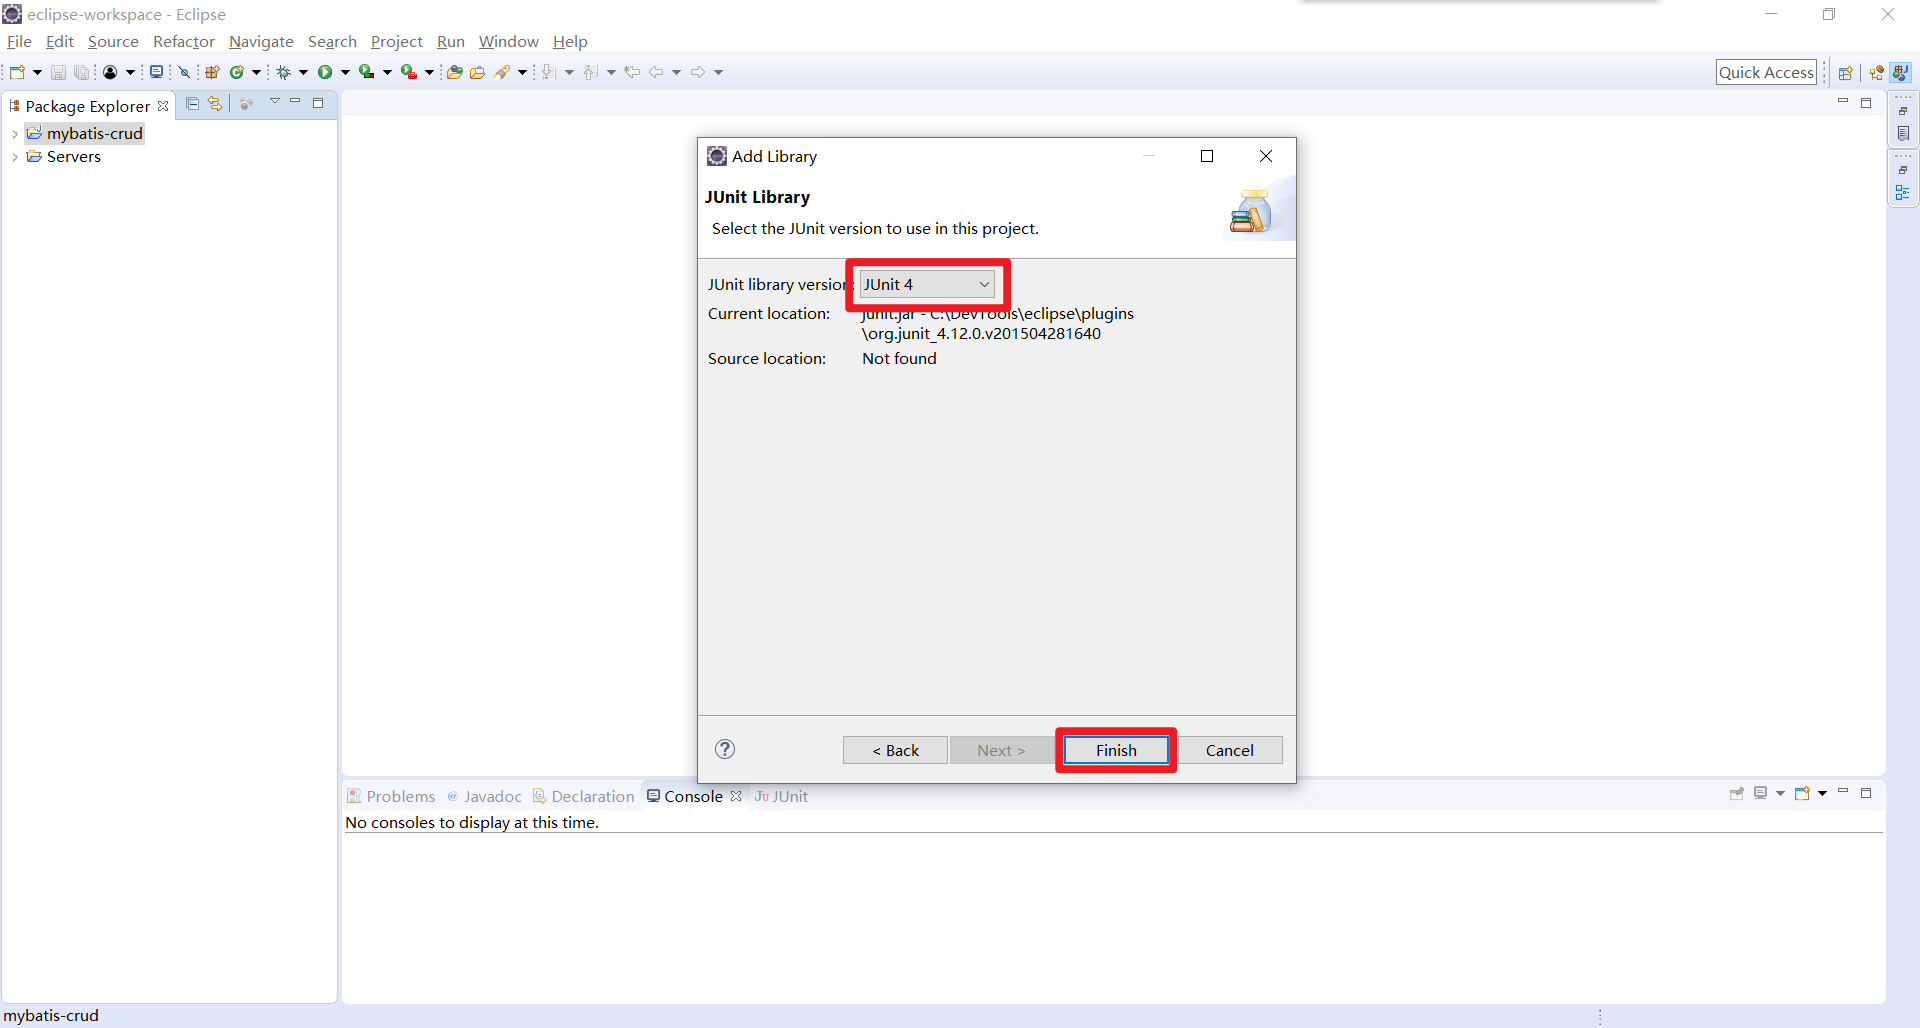
Task: Click the Open Type toolbar icon
Action: point(454,72)
